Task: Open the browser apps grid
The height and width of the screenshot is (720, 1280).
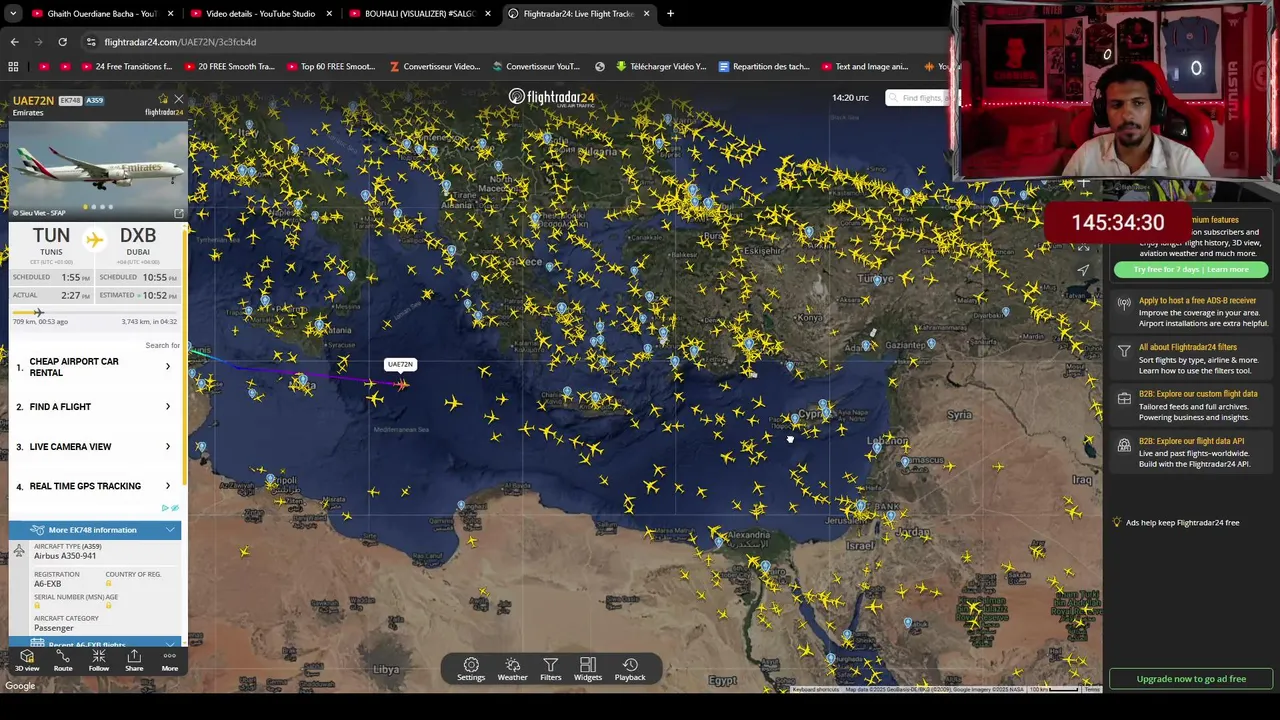Action: click(x=13, y=67)
